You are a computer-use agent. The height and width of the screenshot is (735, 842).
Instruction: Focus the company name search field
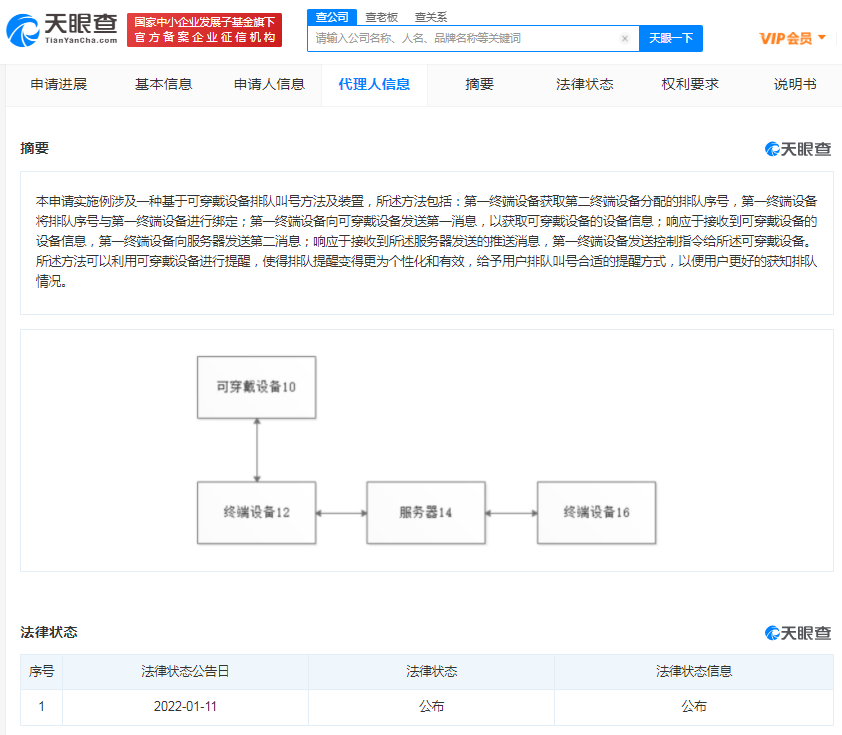(x=465, y=39)
